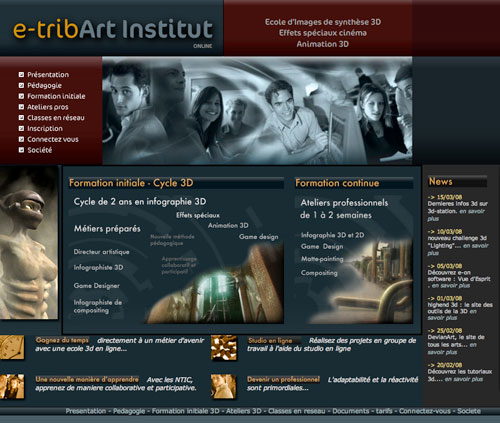This screenshot has width=500, height=423.
Task: Open the Pédagogie sidebar menu item
Action: (44, 85)
